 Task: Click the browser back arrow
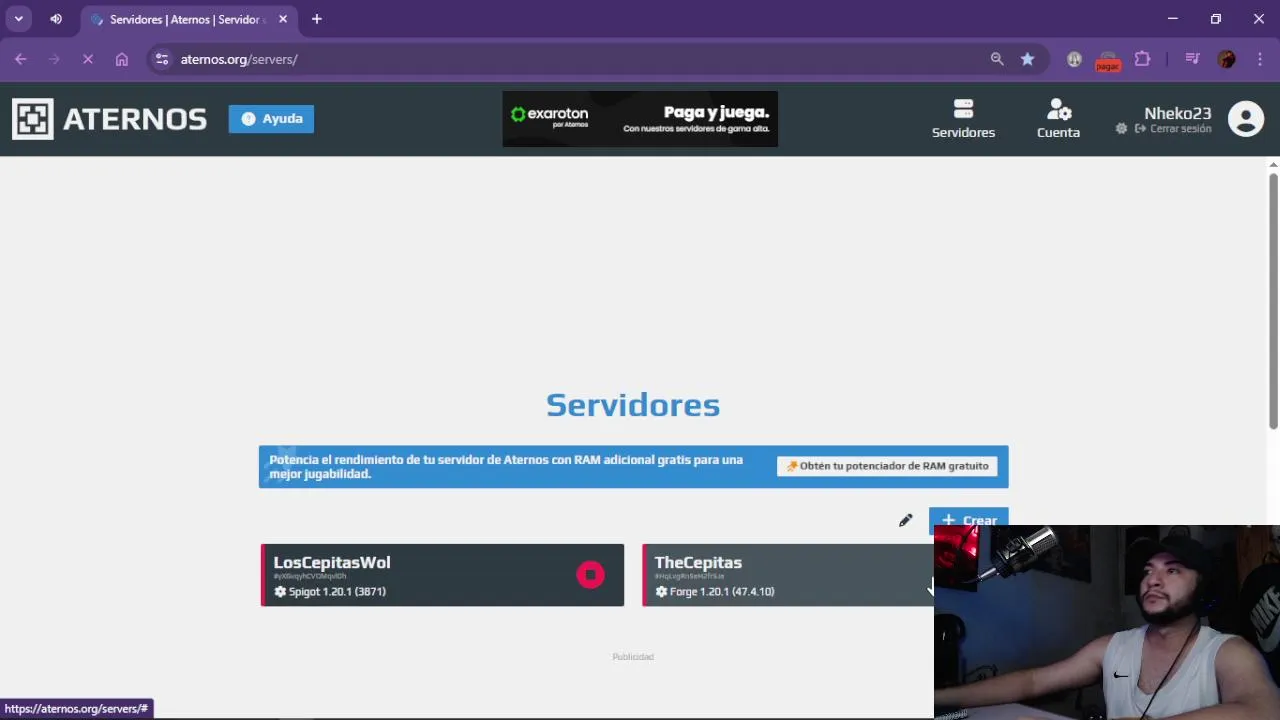coord(20,59)
